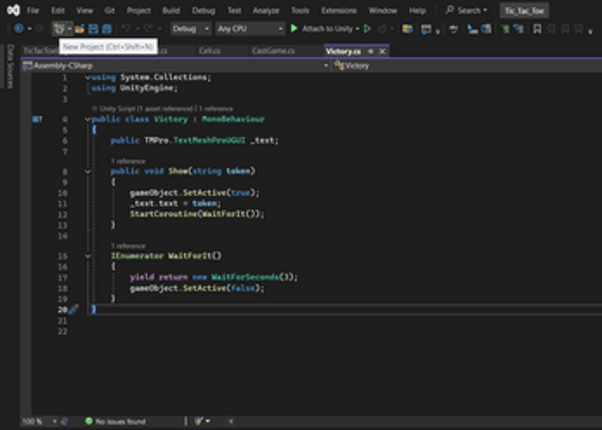
Task: Open the 100 % zoom level dropdown
Action: (39, 421)
